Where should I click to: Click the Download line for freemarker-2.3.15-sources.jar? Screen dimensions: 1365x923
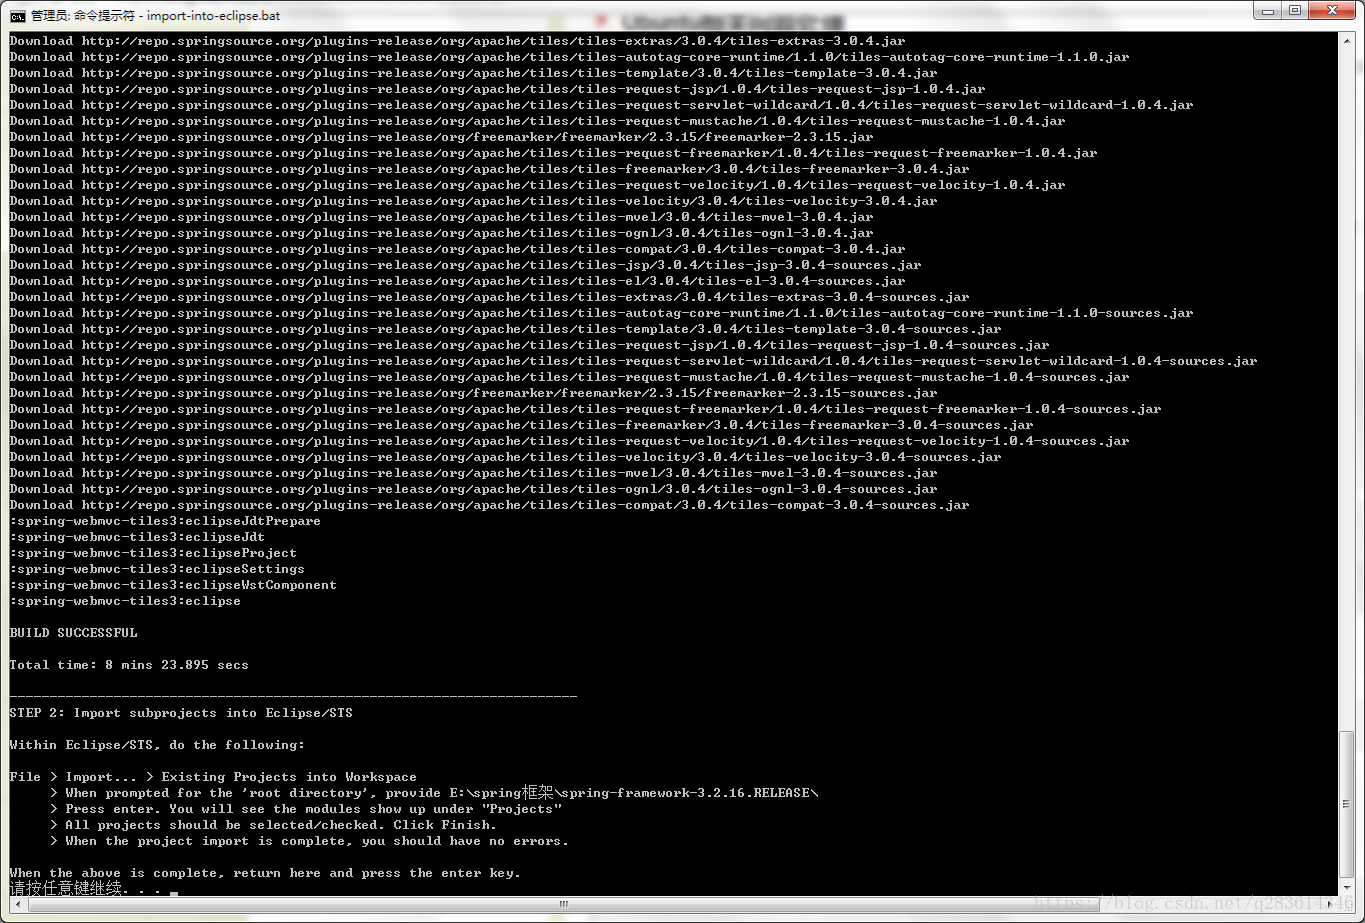click(x=474, y=393)
